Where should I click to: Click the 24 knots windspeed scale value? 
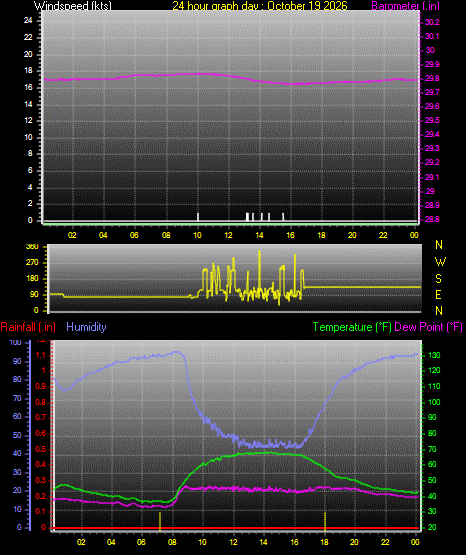tap(28, 21)
